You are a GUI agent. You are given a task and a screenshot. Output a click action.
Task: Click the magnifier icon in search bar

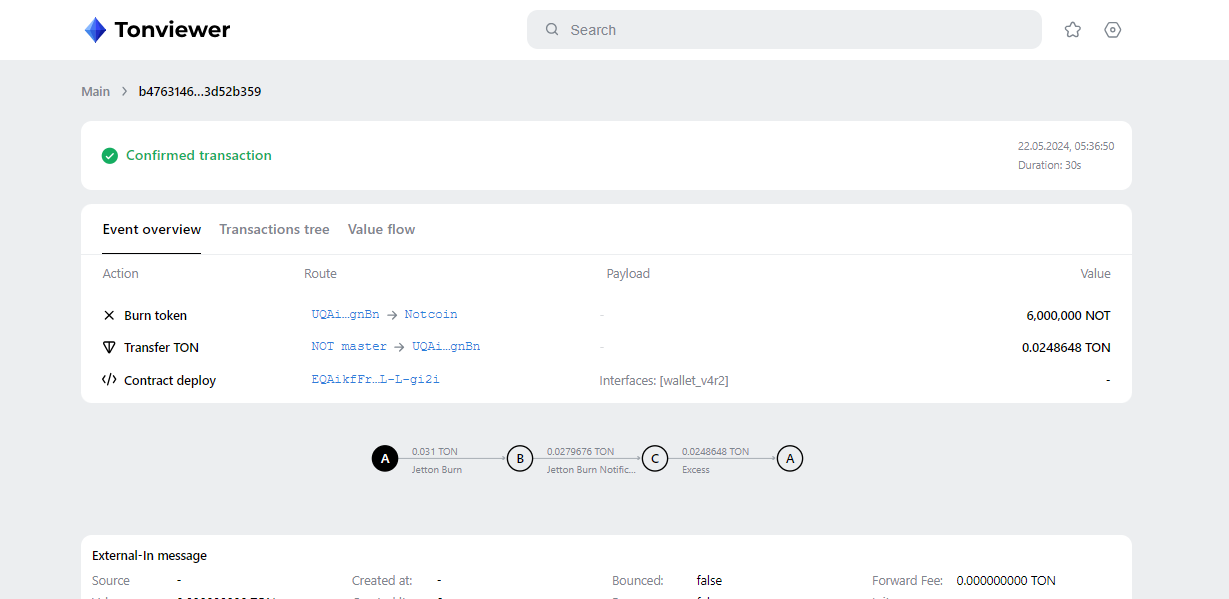point(552,30)
